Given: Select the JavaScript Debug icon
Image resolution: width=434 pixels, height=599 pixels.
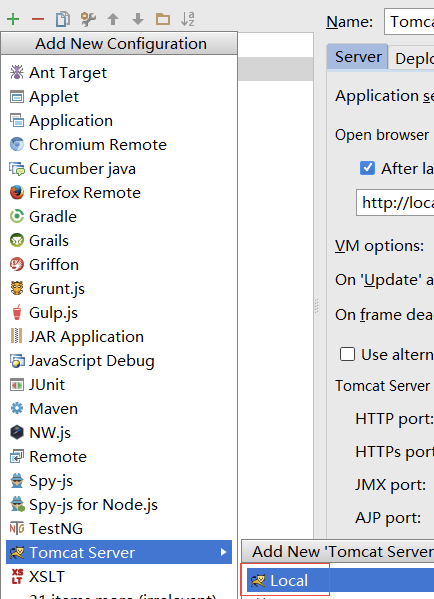Looking at the screenshot, I should (17, 361).
